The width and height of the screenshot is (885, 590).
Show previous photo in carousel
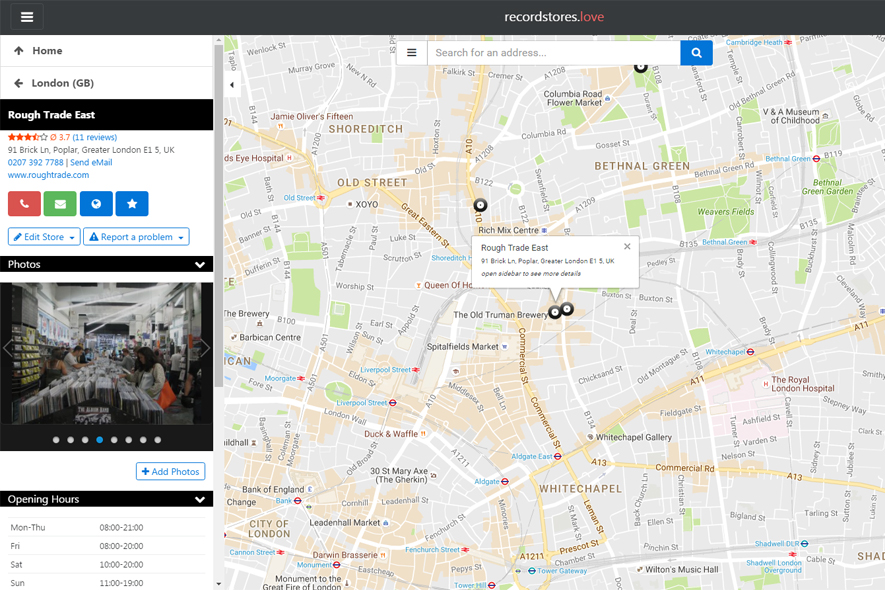[x=7, y=348]
